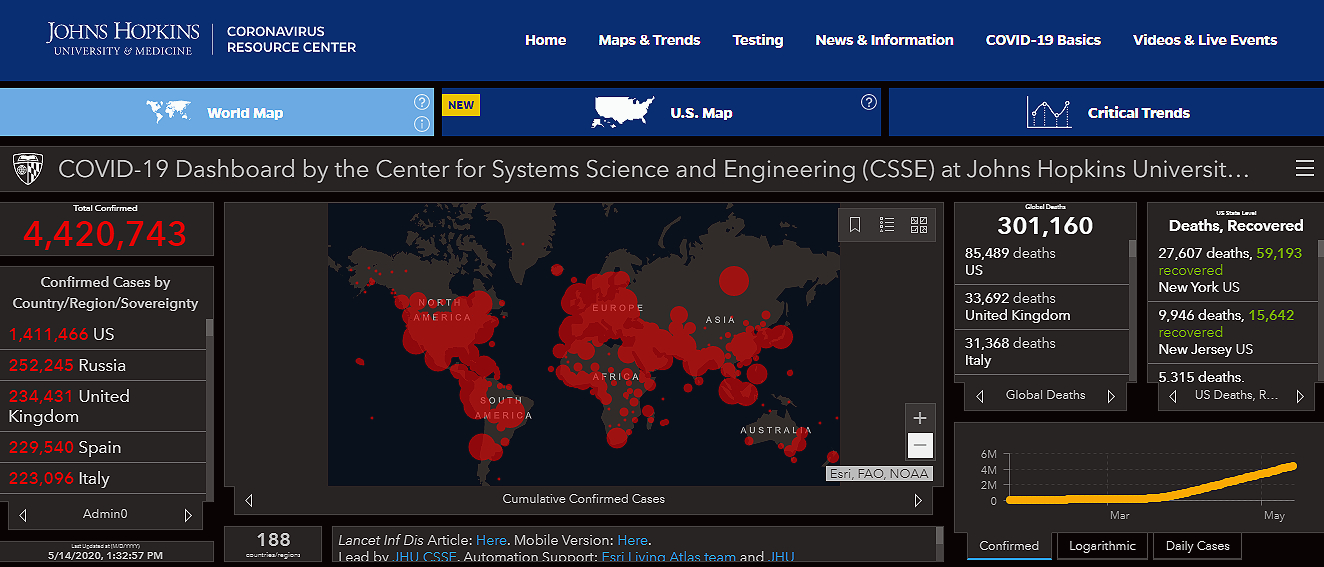This screenshot has width=1324, height=567.
Task: Open the Home menu item
Action: [545, 40]
